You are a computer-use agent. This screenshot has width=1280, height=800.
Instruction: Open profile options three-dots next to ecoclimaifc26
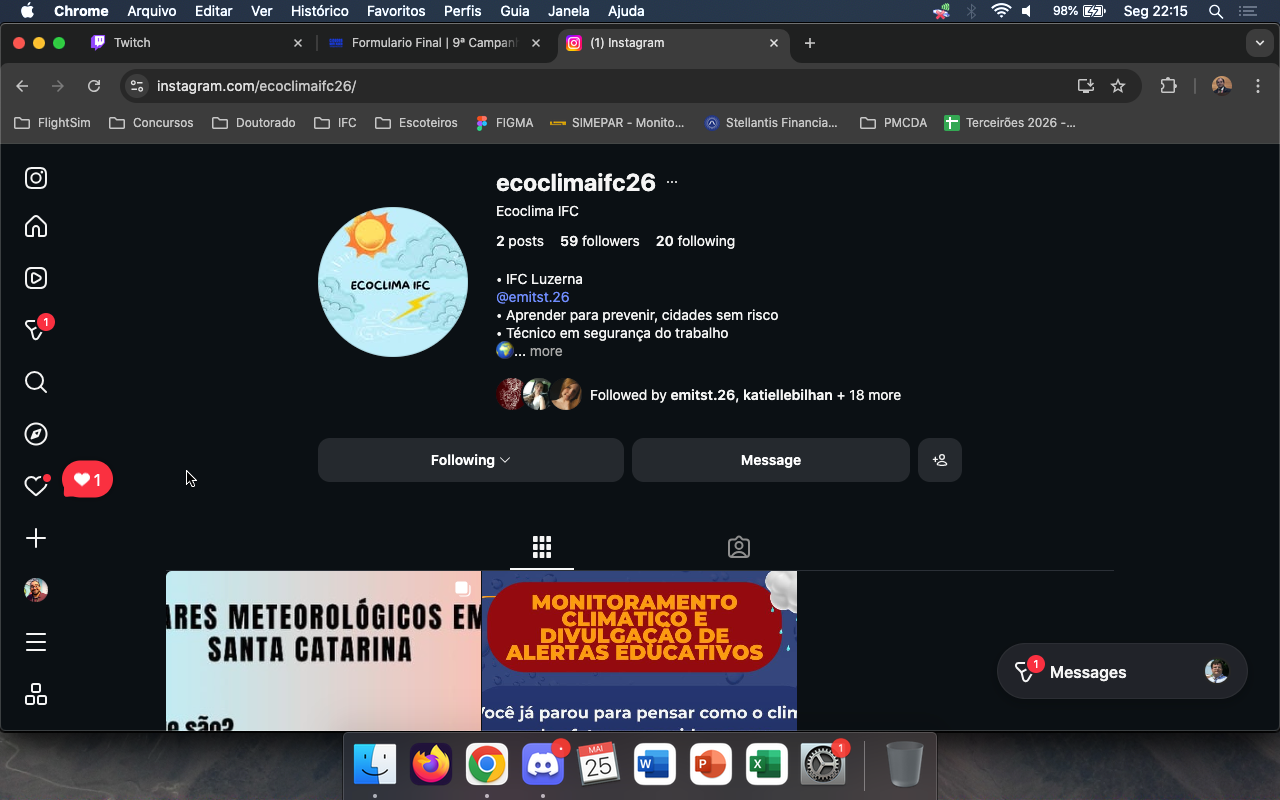(672, 182)
